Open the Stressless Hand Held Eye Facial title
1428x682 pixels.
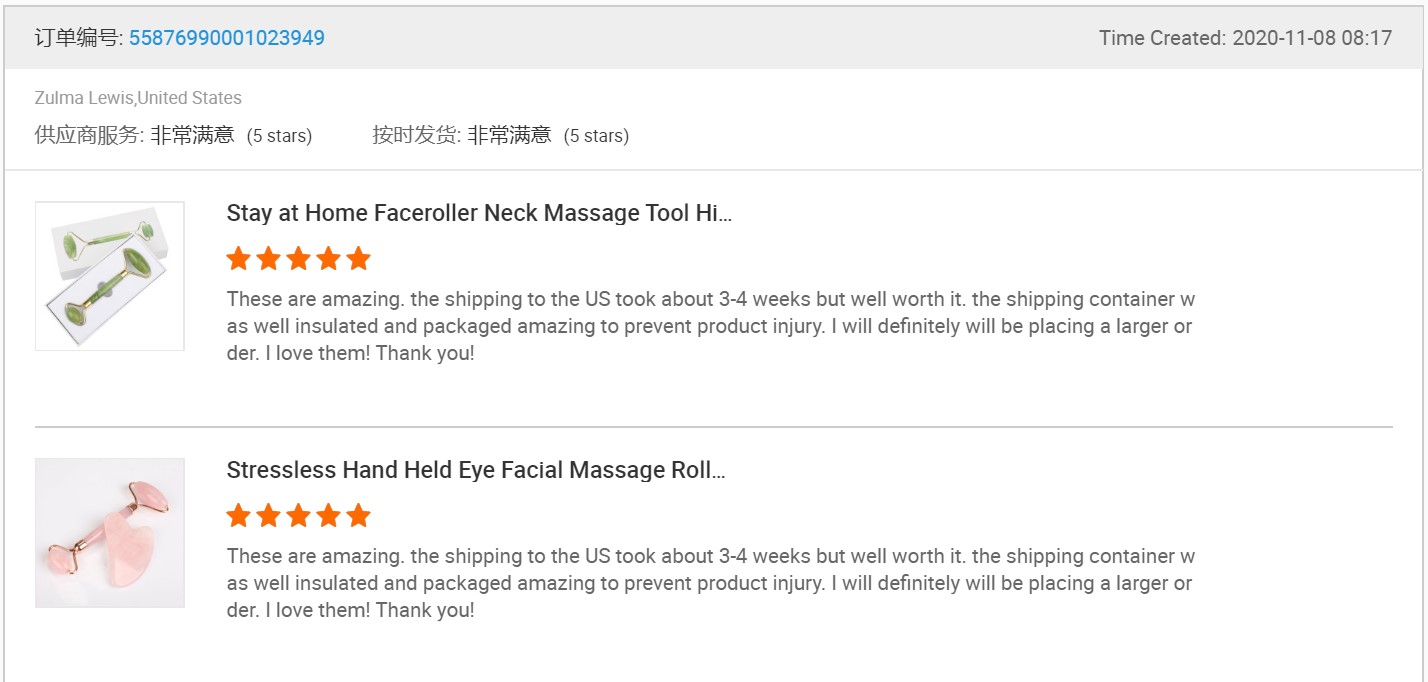pyautogui.click(x=476, y=470)
